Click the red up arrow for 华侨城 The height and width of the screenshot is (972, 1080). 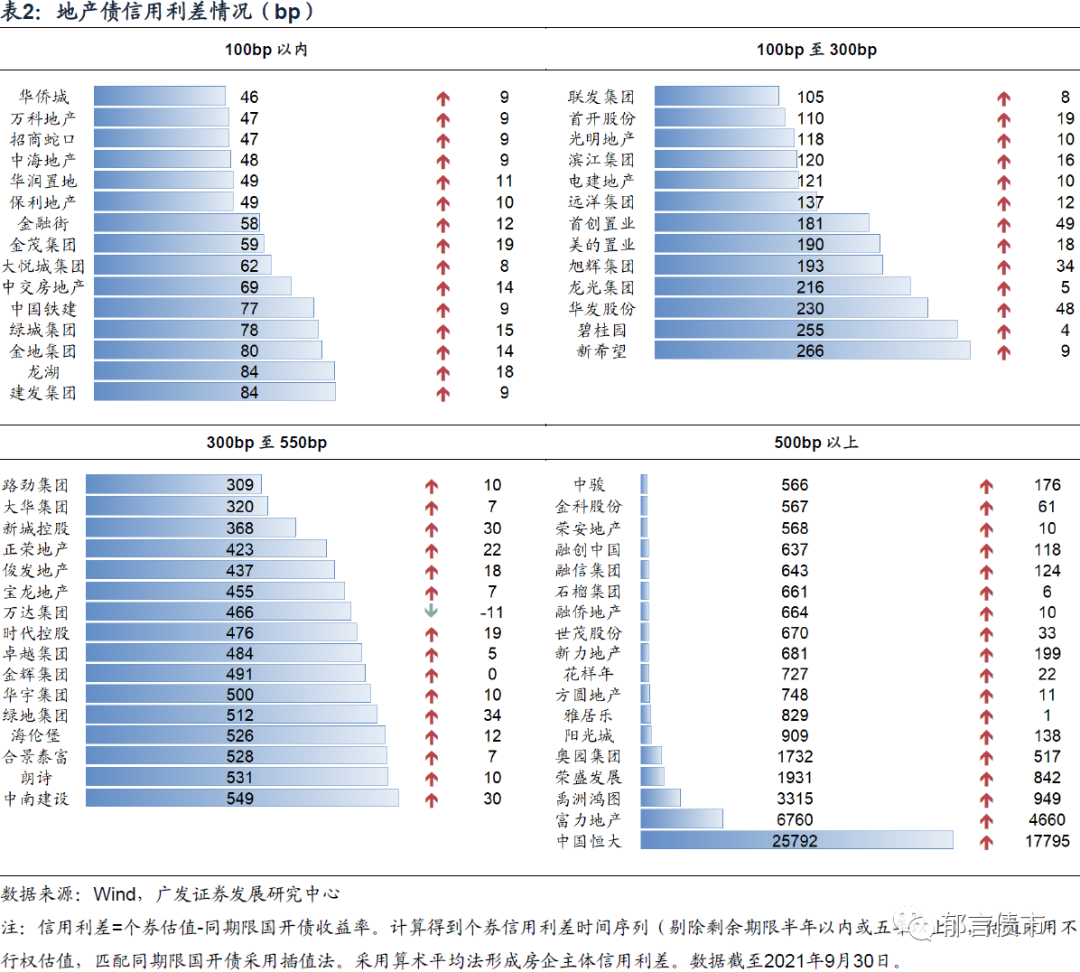[443, 98]
